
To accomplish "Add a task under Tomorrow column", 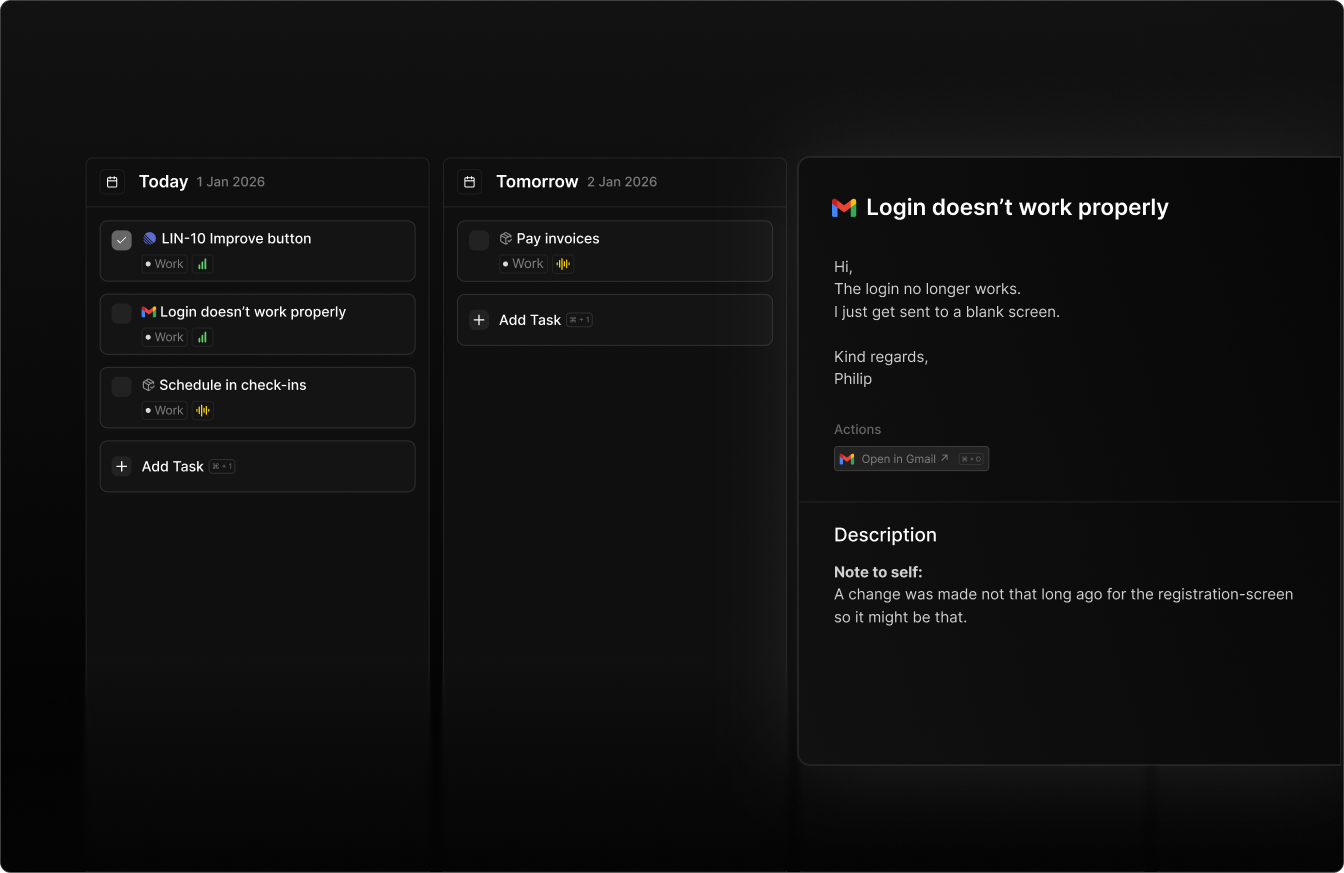I will click(x=530, y=320).
